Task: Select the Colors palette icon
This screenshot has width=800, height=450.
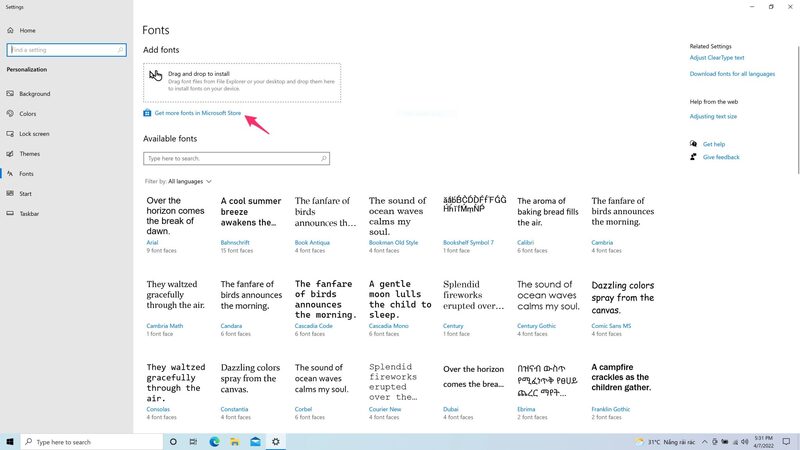Action: (10, 114)
